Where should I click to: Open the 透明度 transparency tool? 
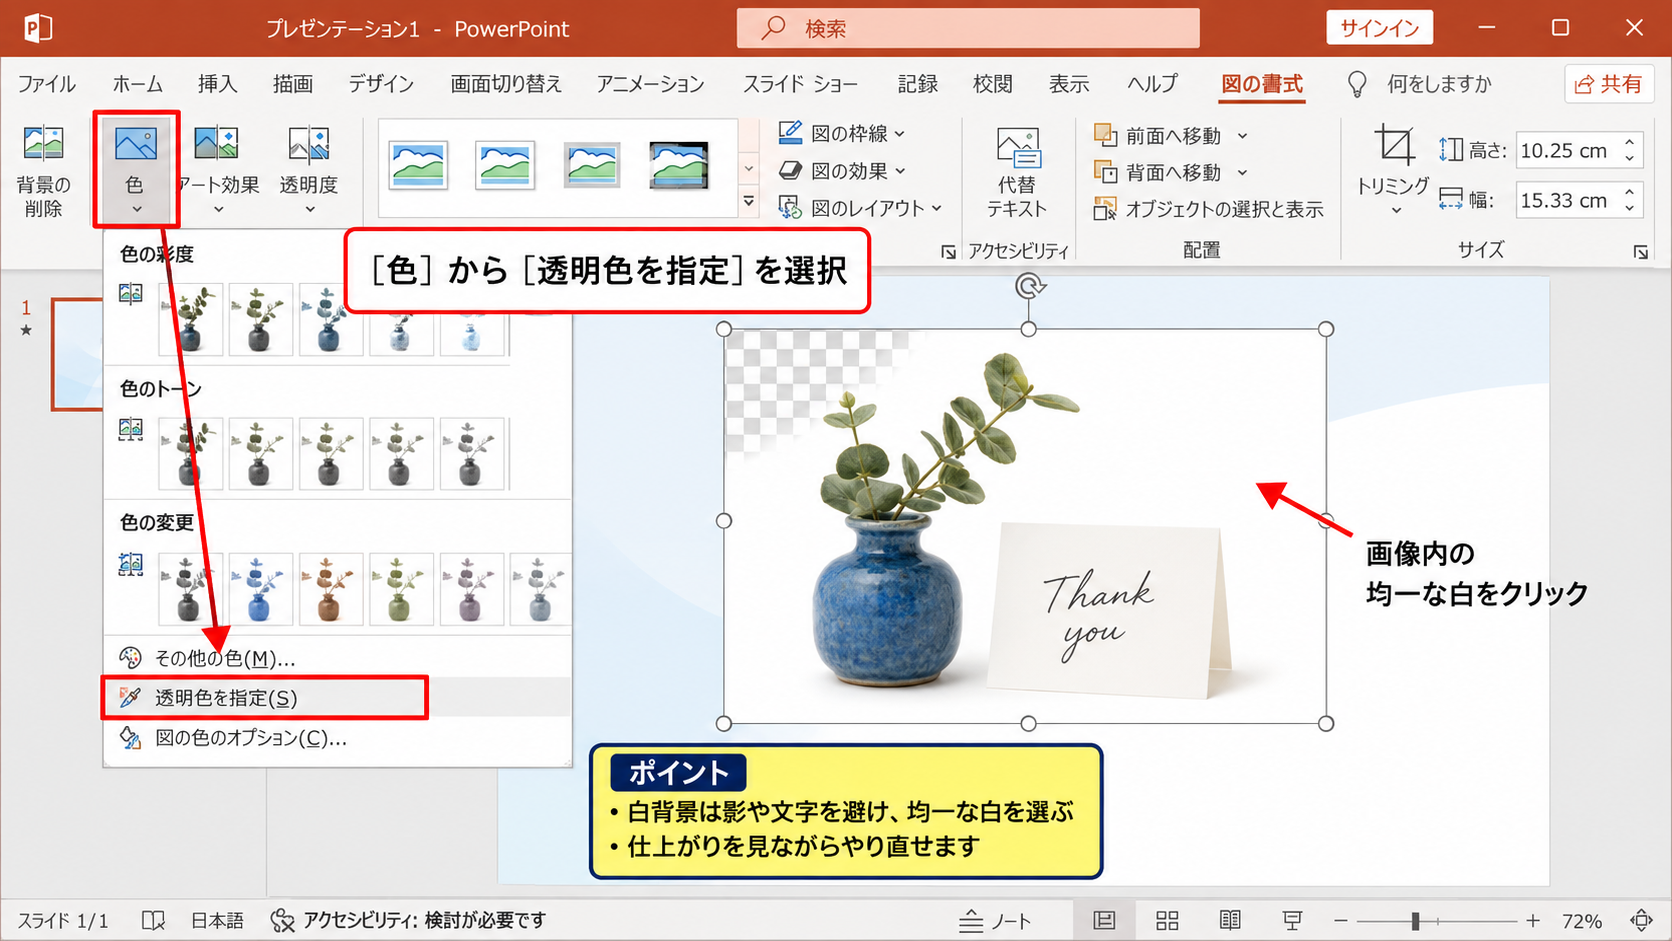[308, 170]
